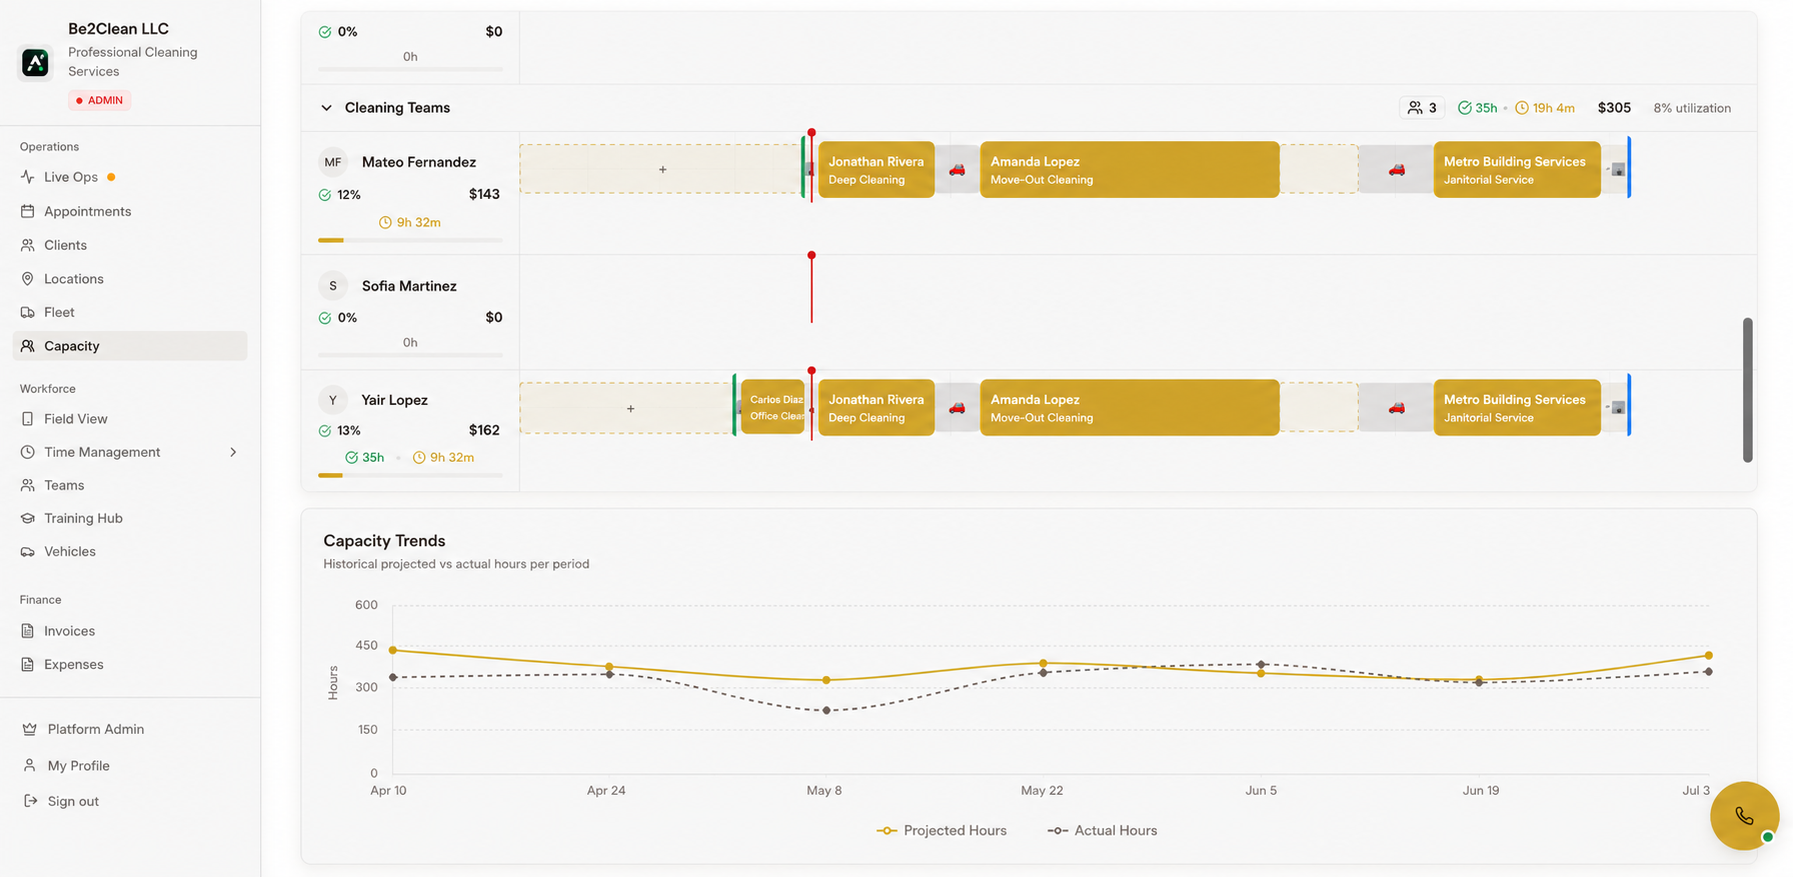Open the Locations pin icon

[28, 279]
